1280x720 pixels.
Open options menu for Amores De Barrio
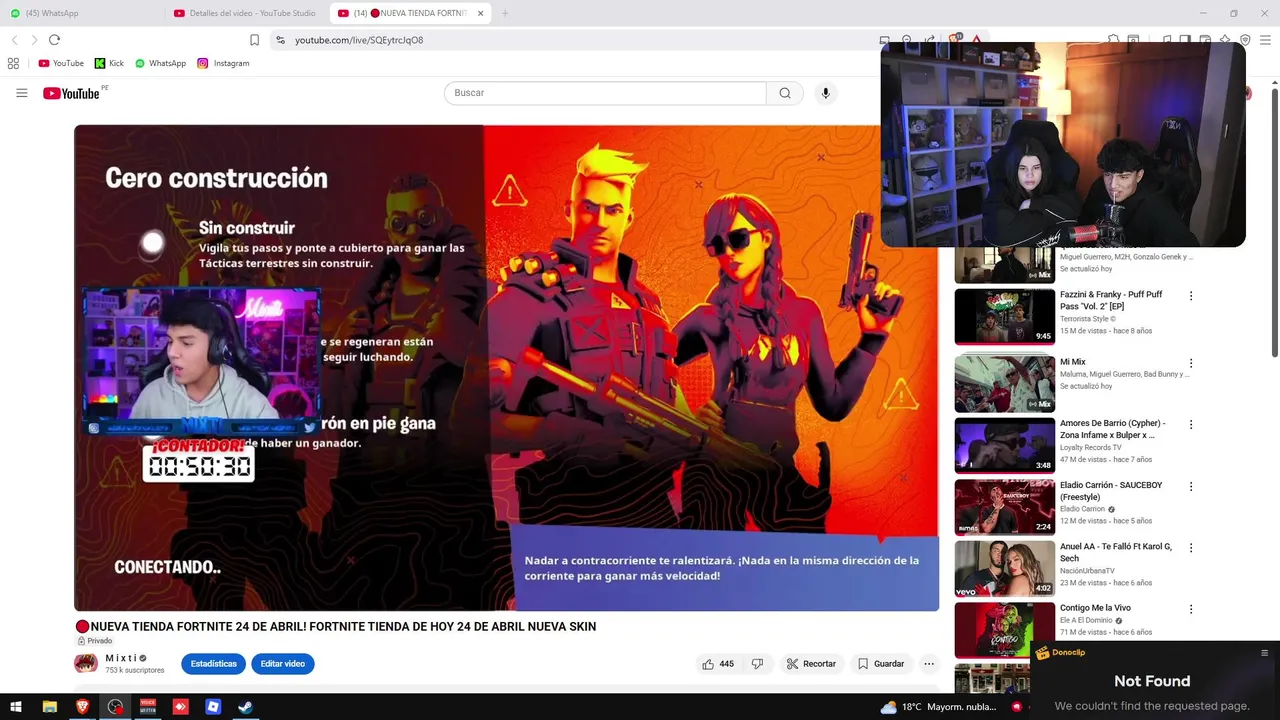coord(1191,425)
